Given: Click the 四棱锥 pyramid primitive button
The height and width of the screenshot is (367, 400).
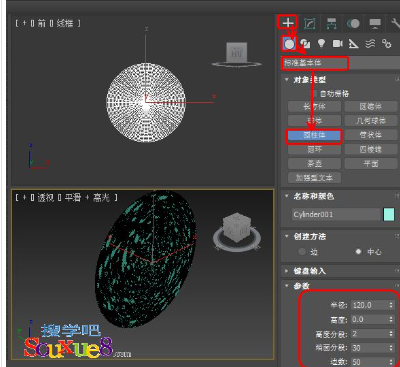Looking at the screenshot, I should (x=371, y=149).
